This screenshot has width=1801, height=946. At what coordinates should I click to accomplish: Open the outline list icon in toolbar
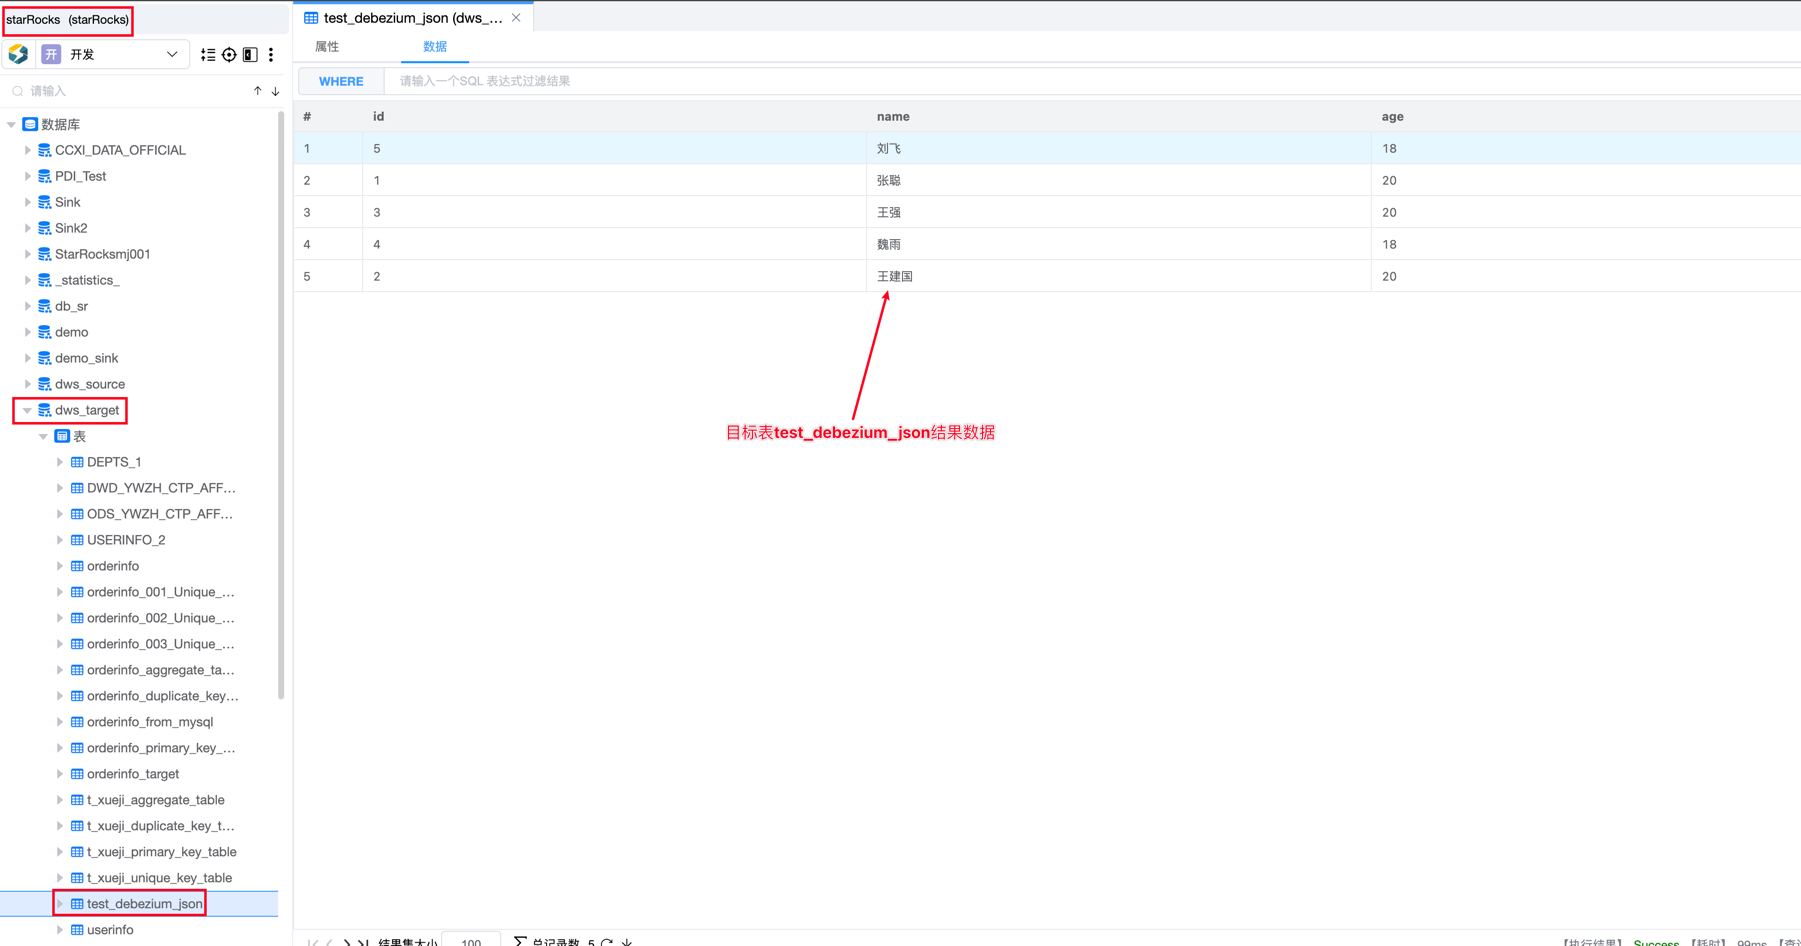(x=208, y=55)
